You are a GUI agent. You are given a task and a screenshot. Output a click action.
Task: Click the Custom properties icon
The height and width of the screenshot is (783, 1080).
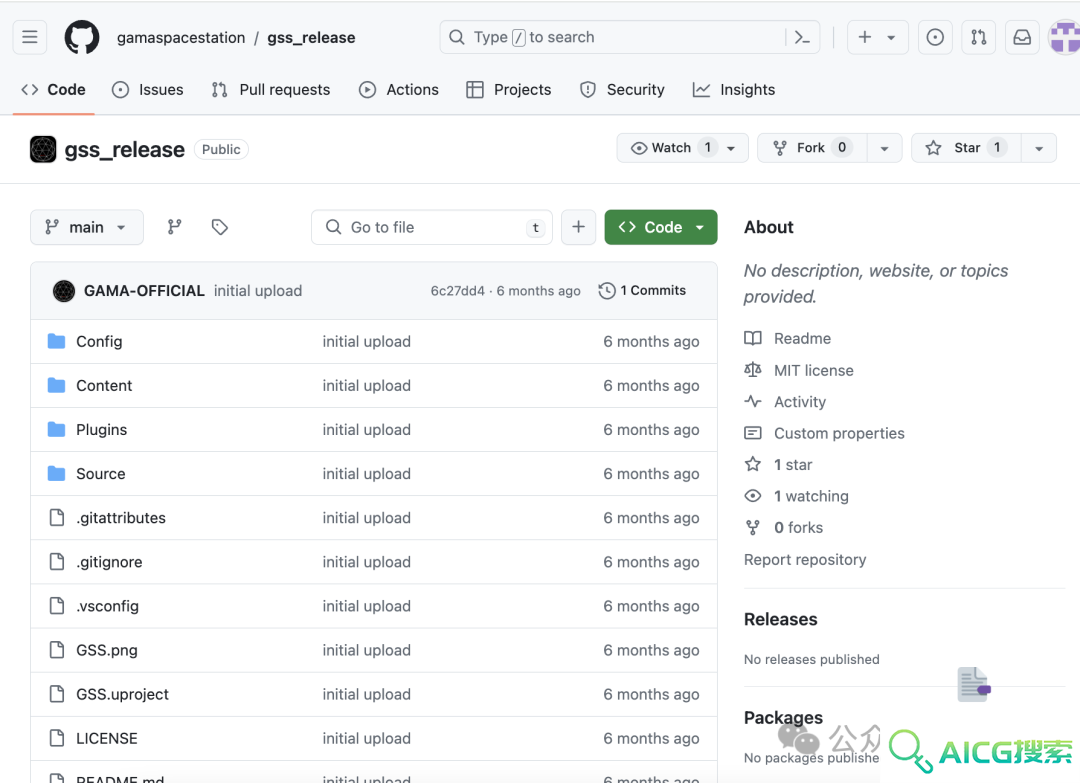[753, 433]
